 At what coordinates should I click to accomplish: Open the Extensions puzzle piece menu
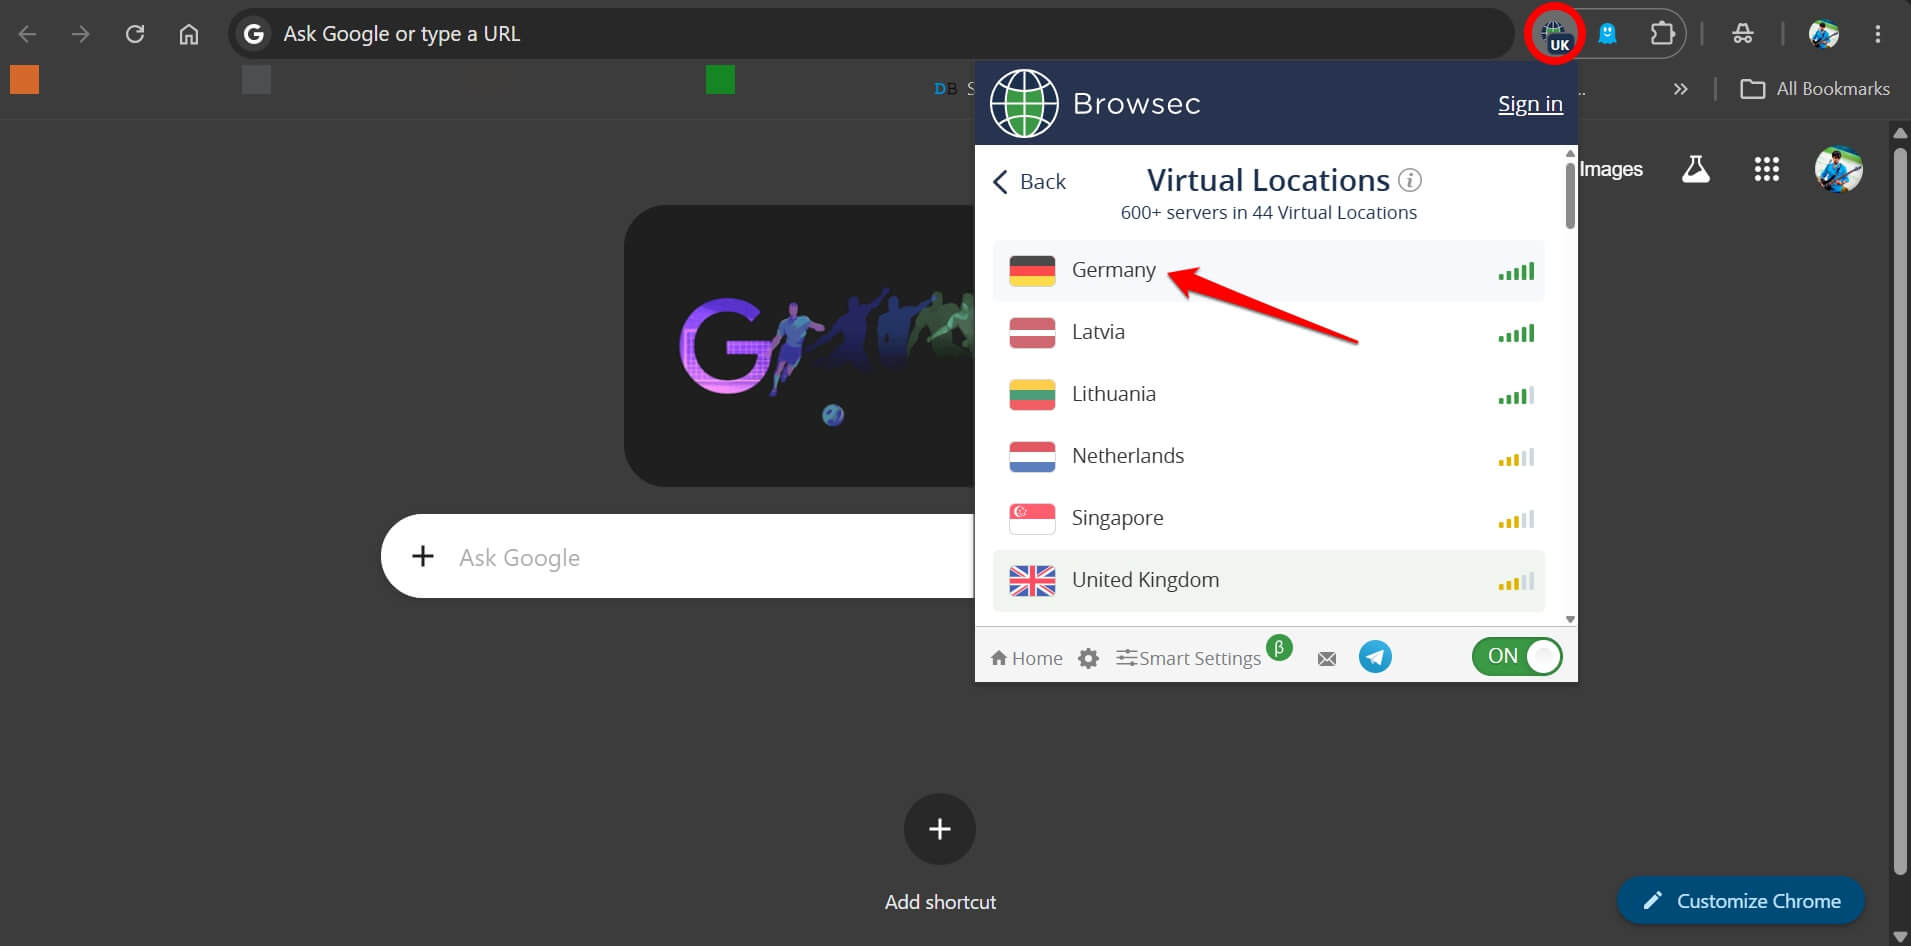[x=1661, y=34]
